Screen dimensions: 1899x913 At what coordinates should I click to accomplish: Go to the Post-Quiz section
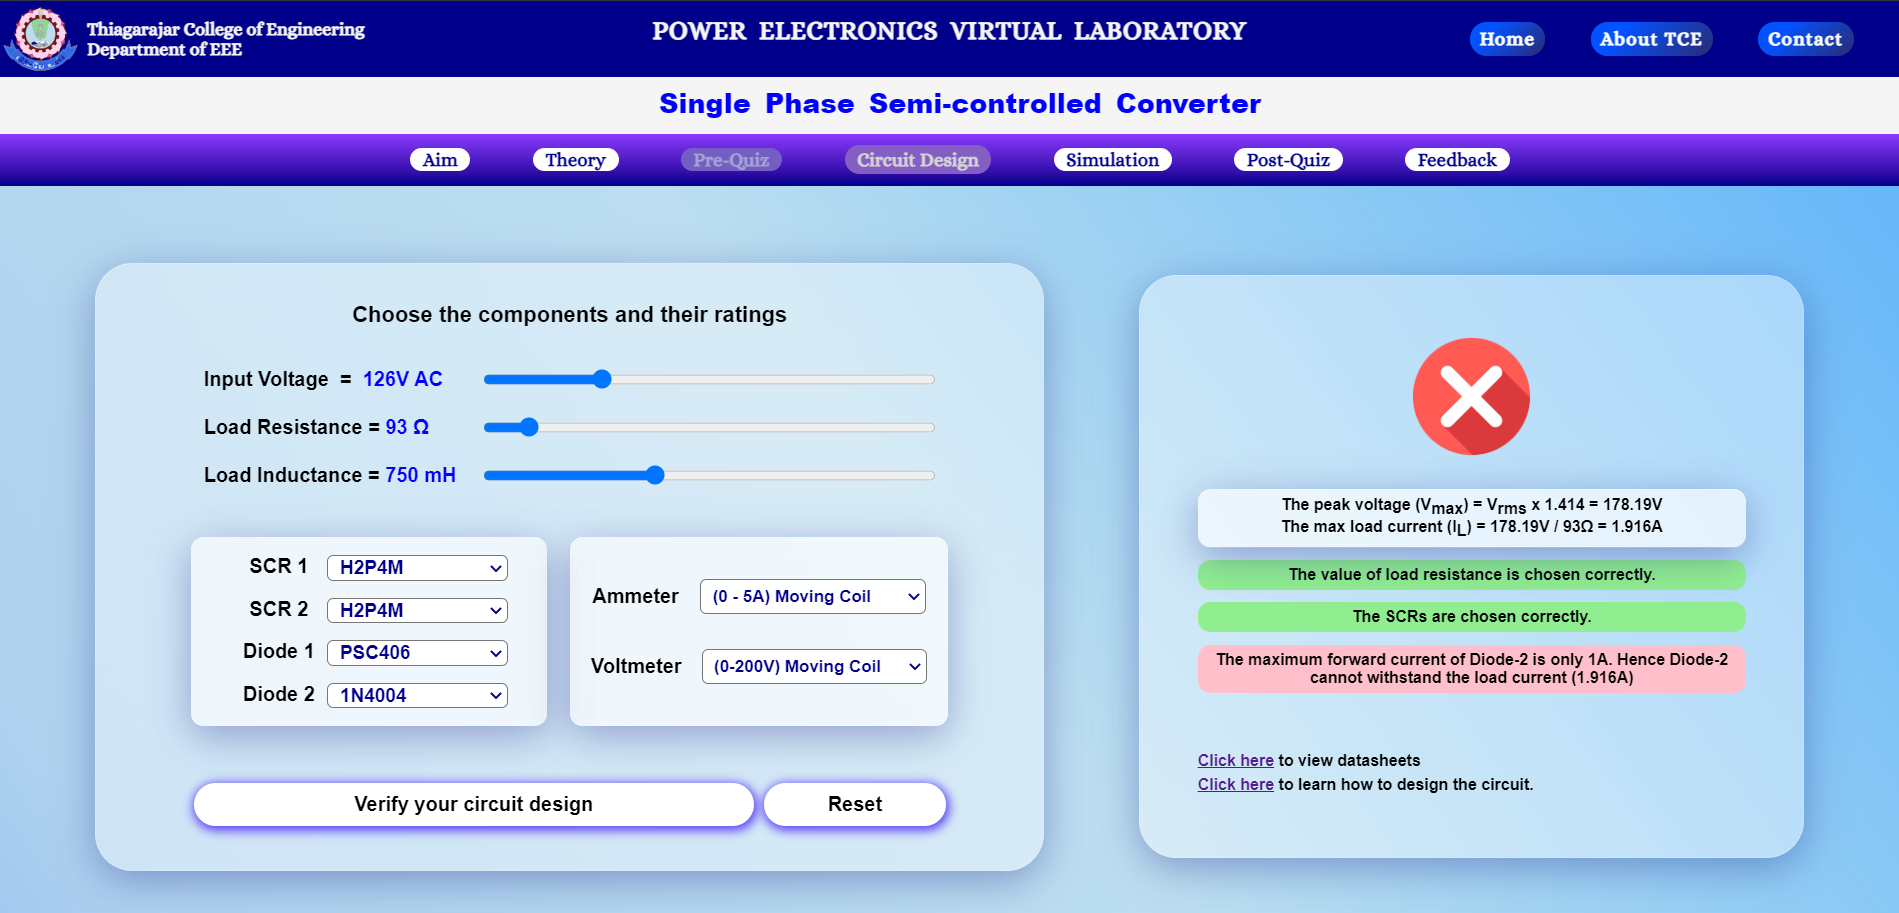(x=1288, y=159)
